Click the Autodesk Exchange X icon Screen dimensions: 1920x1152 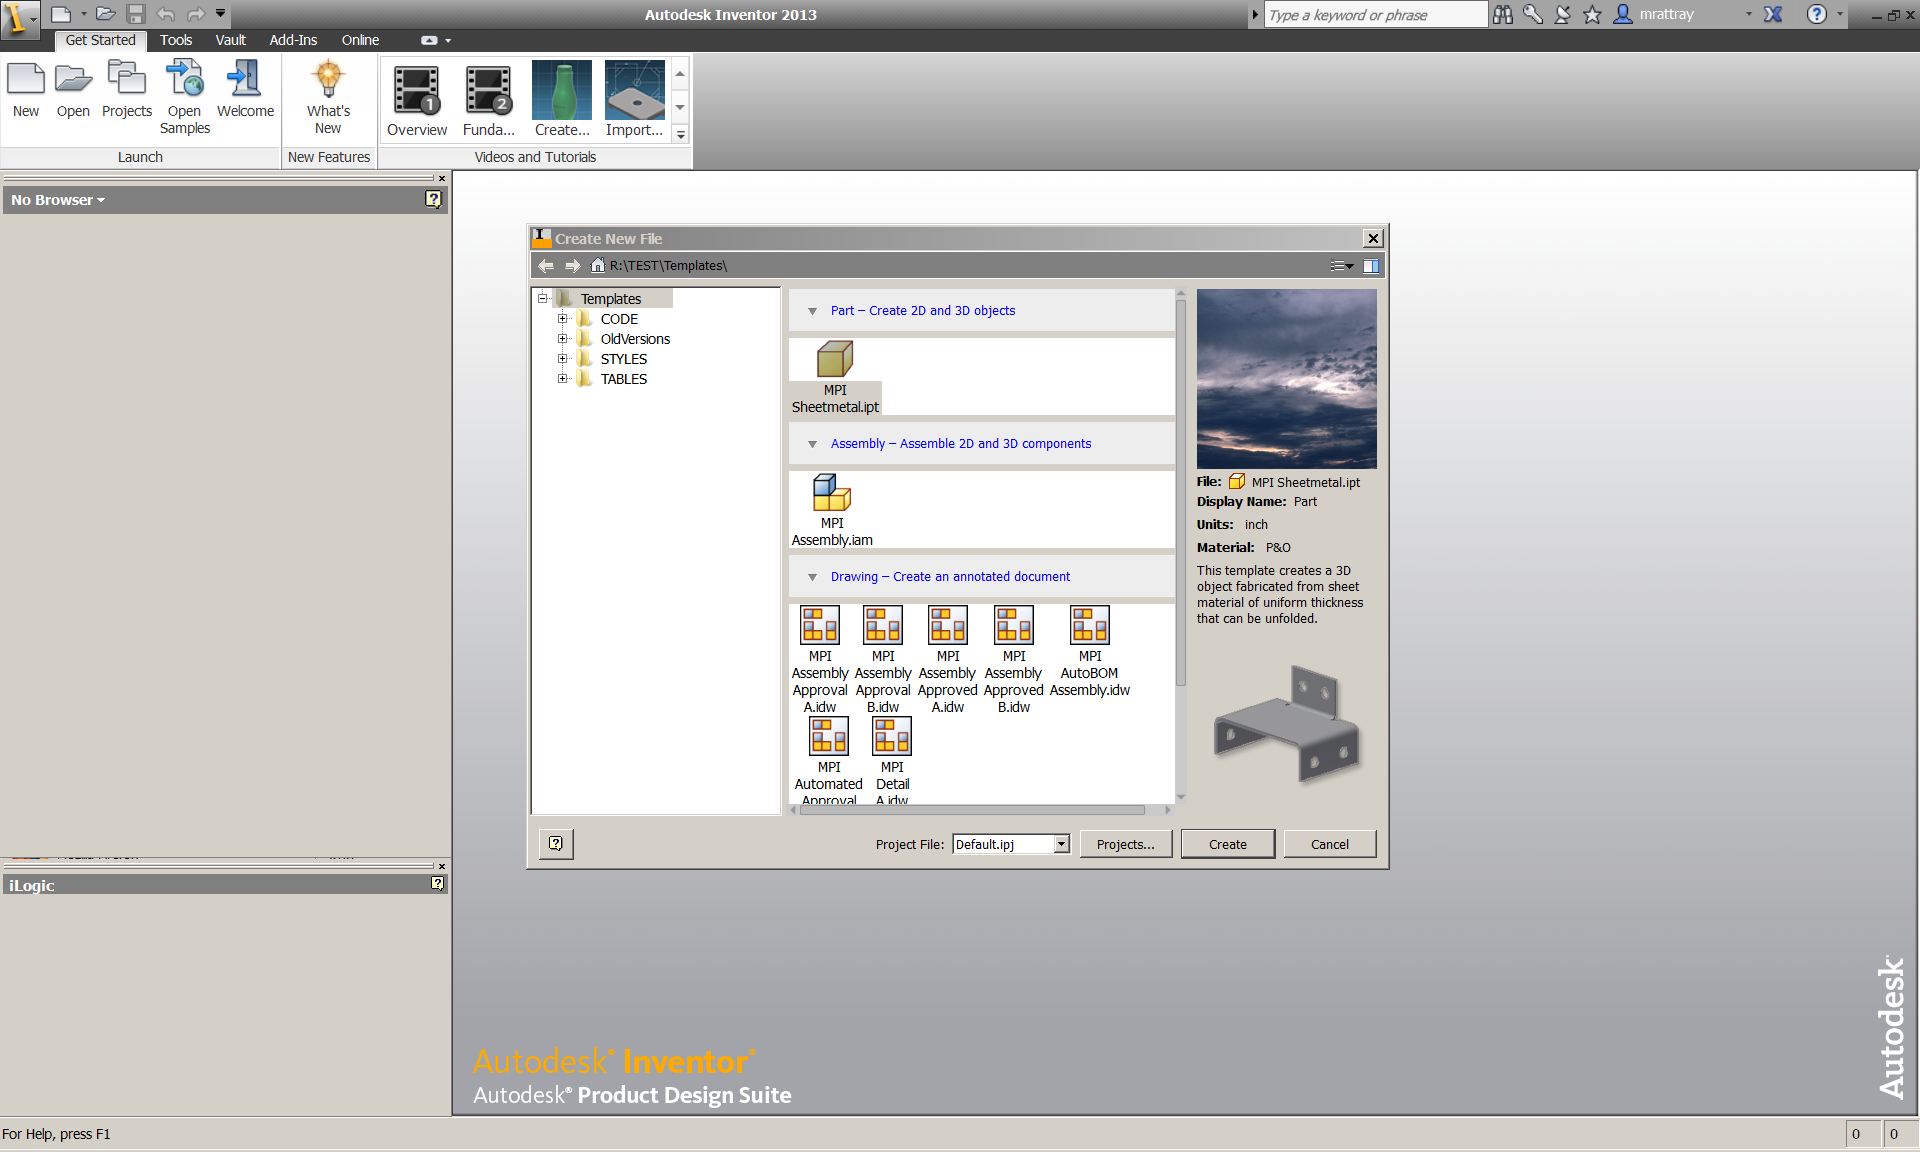tap(1773, 14)
